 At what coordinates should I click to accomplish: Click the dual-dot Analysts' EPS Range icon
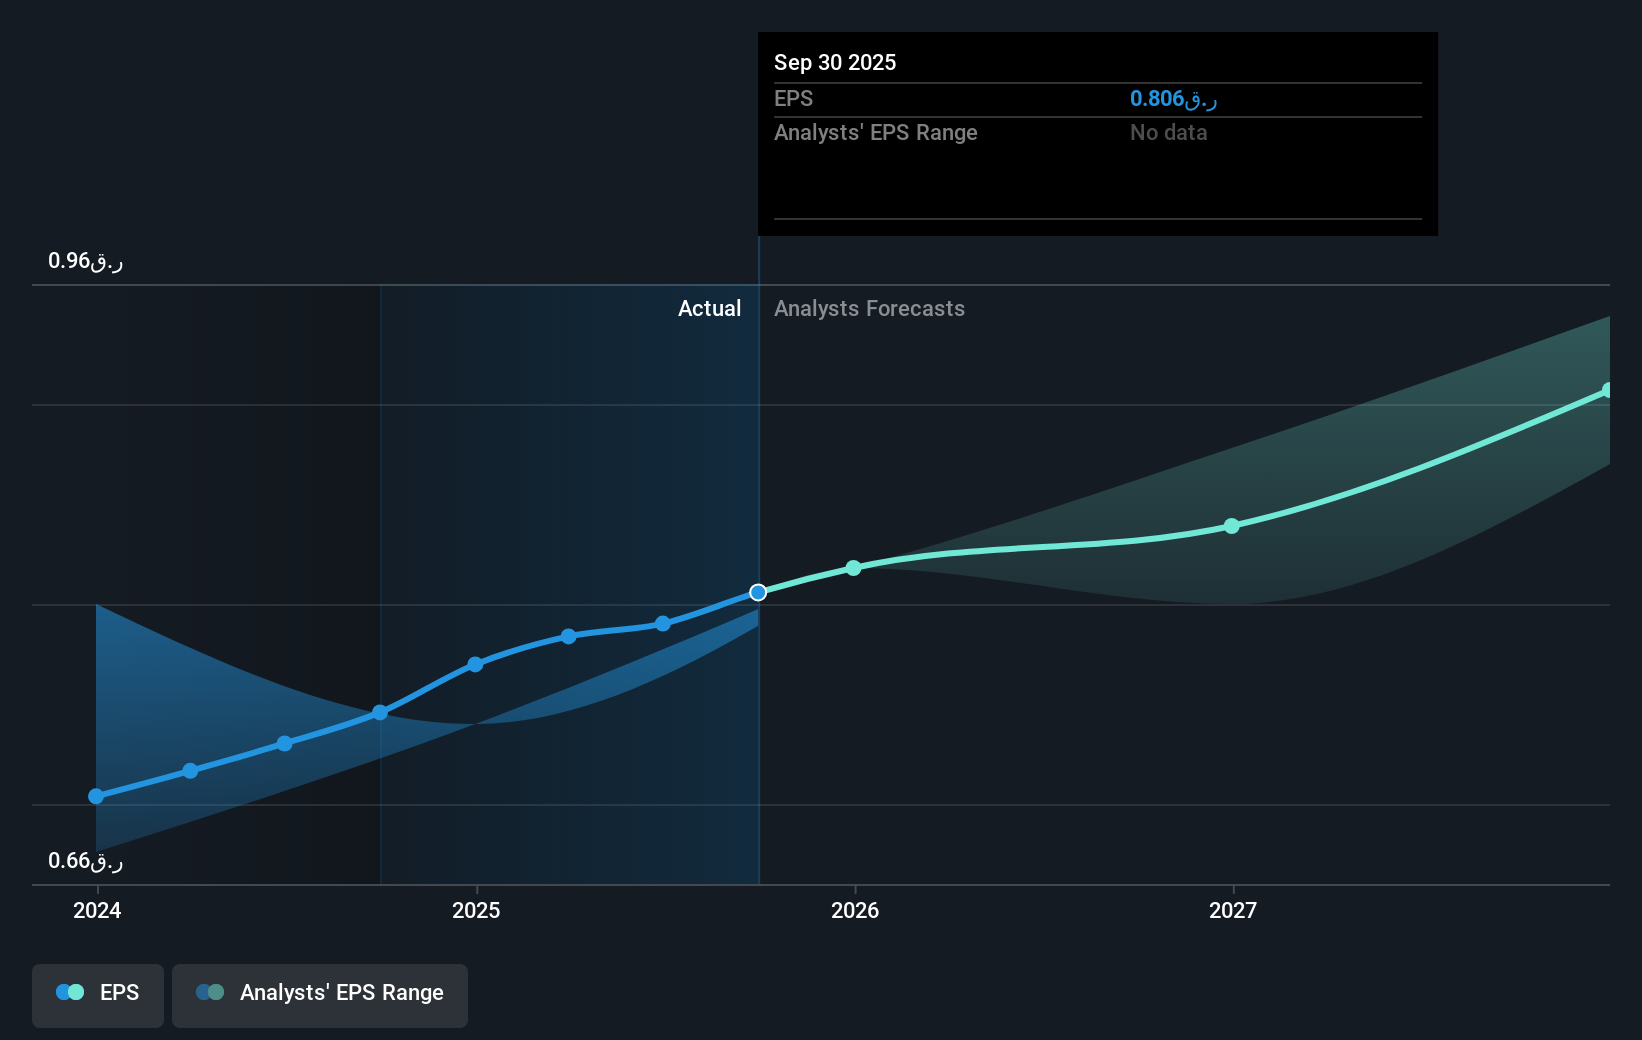(210, 992)
